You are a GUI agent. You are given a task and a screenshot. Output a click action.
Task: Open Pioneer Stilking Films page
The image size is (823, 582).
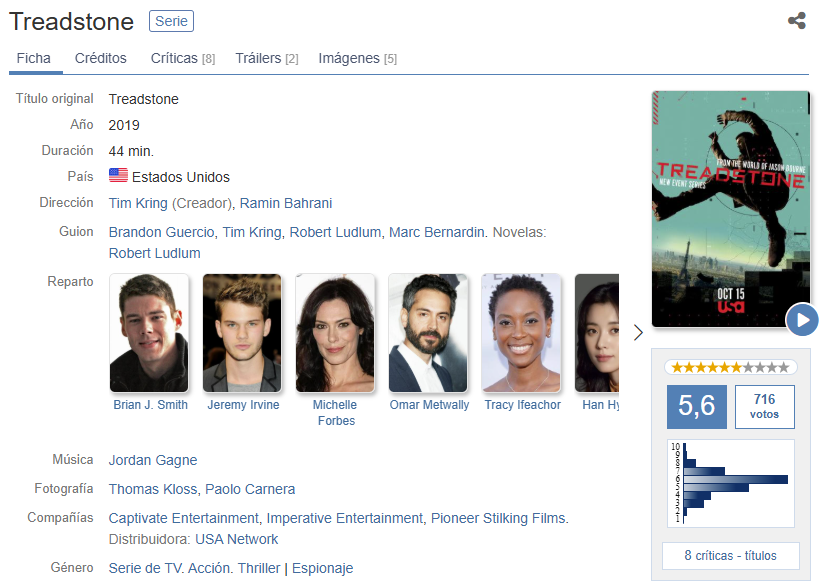[498, 518]
